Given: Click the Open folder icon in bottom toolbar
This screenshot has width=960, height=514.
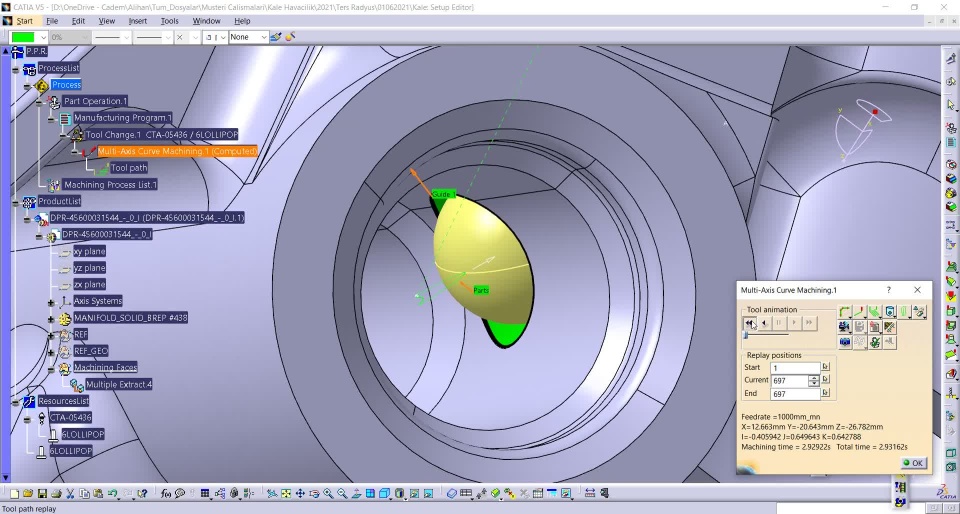Looking at the screenshot, I should (x=28, y=493).
